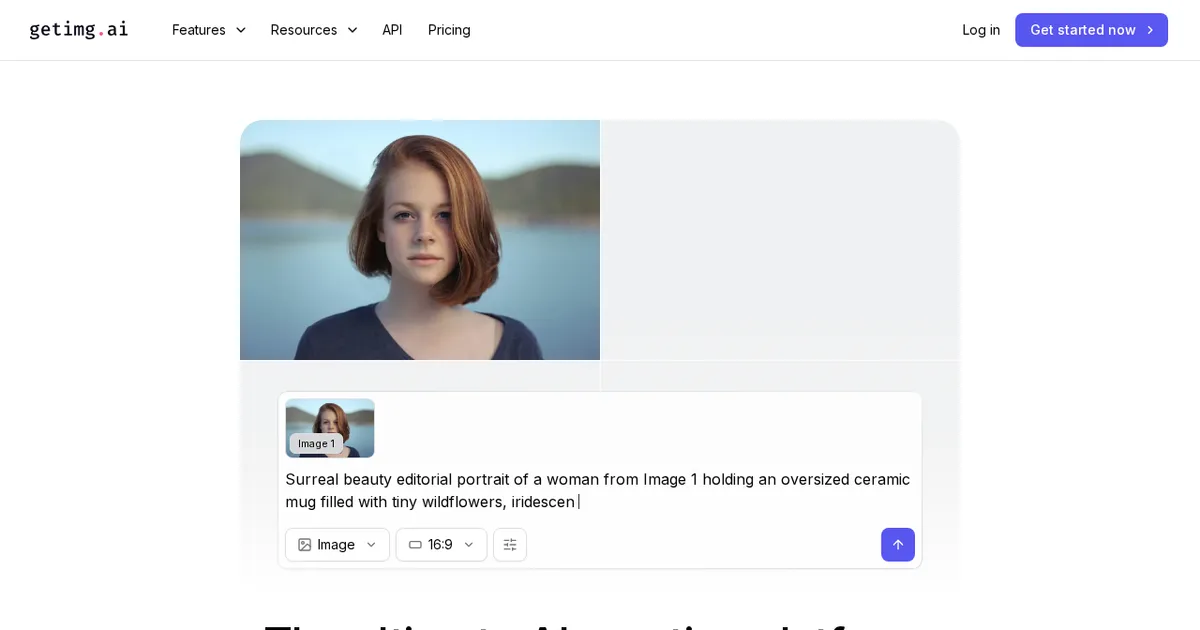This screenshot has height=630, width=1200.
Task: Open the generated woman portrait image
Action: [x=420, y=240]
